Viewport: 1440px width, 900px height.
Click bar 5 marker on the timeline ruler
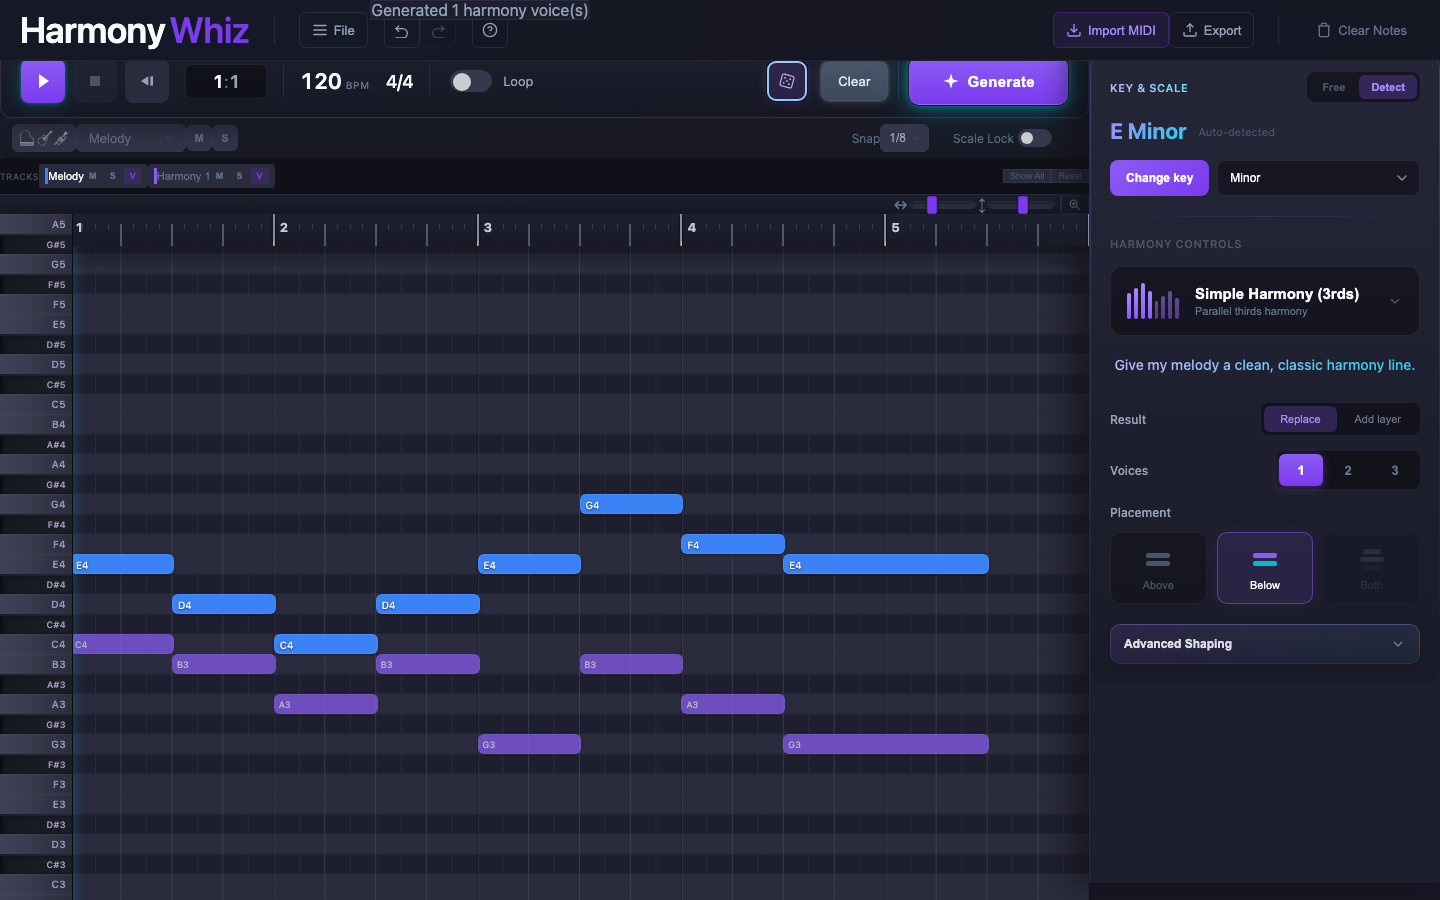pos(895,228)
